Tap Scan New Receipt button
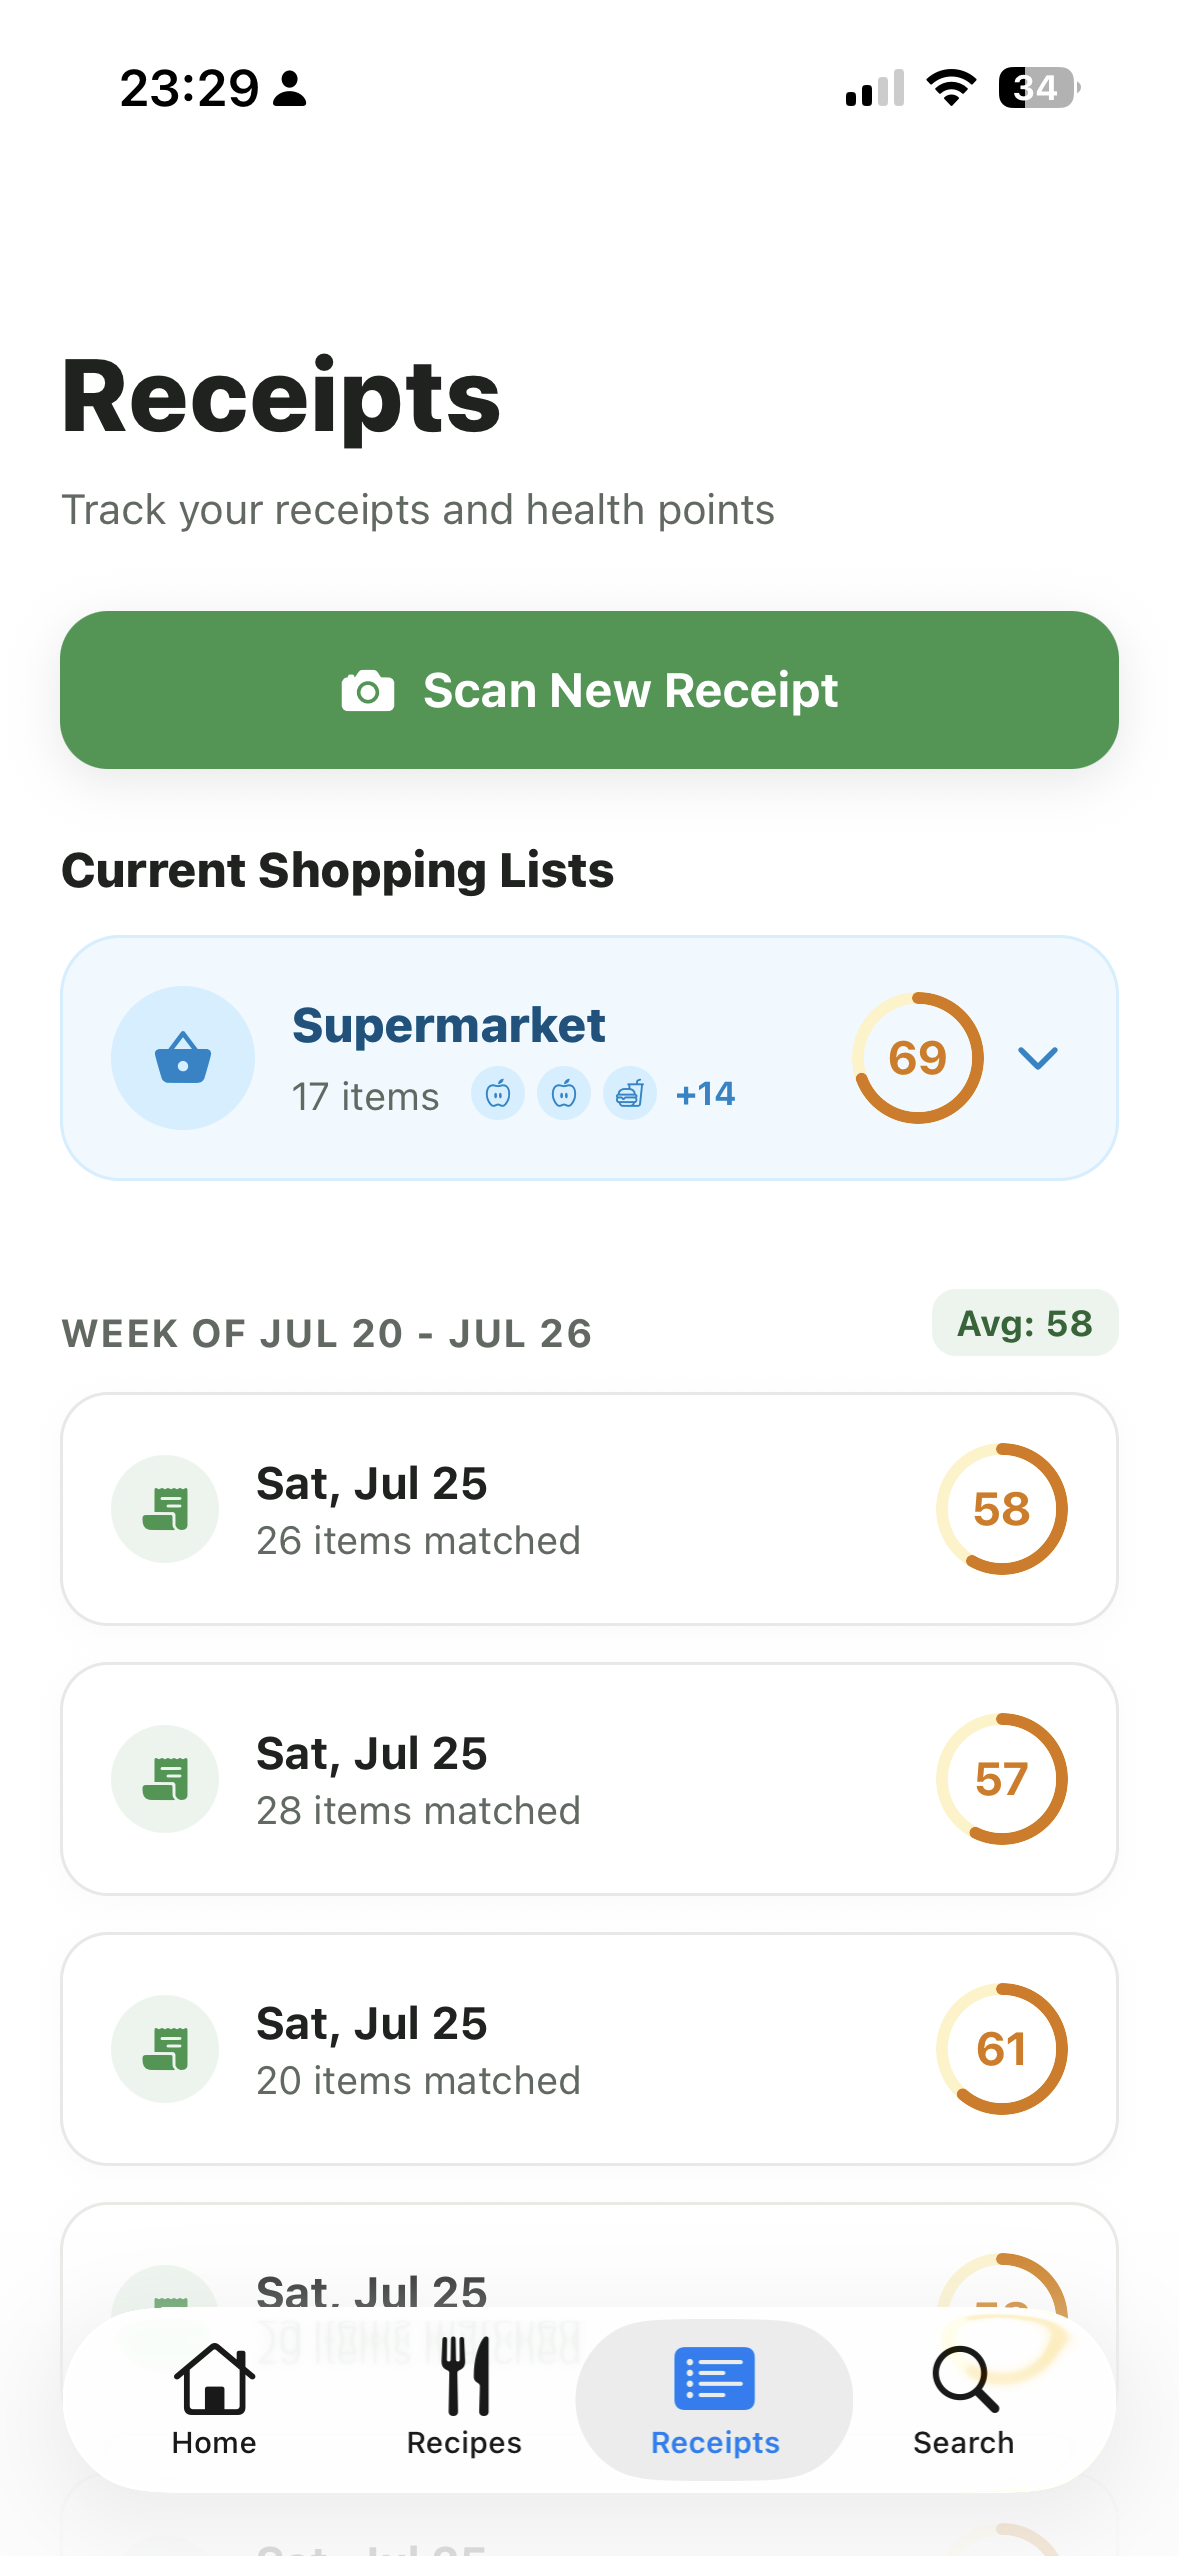This screenshot has height=2556, width=1179. tap(589, 690)
